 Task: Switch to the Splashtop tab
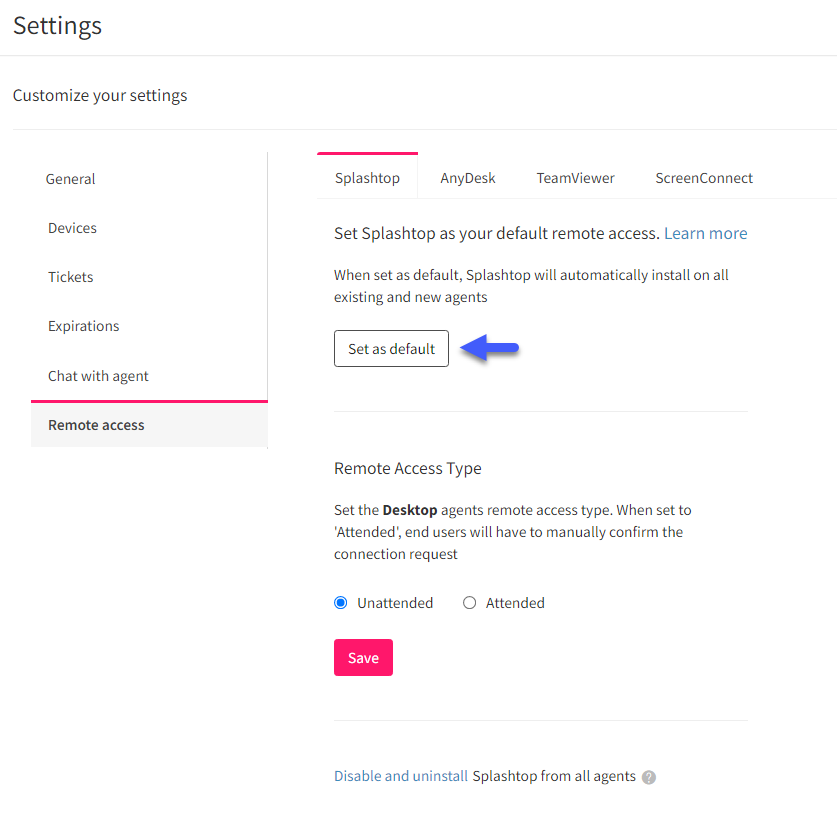click(367, 178)
